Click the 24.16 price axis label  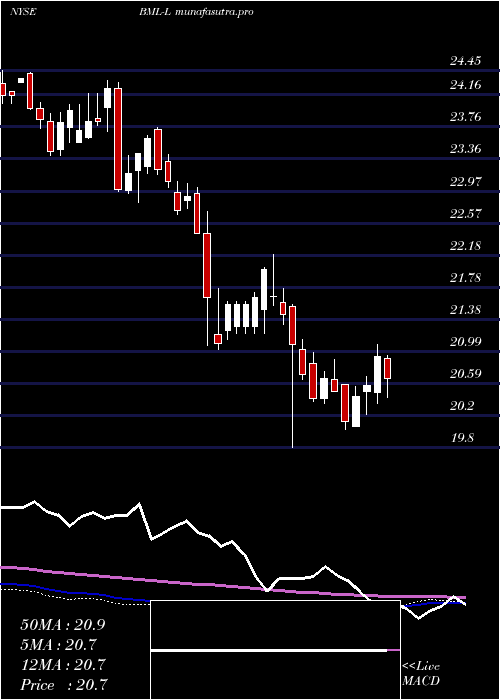pyautogui.click(x=465, y=84)
